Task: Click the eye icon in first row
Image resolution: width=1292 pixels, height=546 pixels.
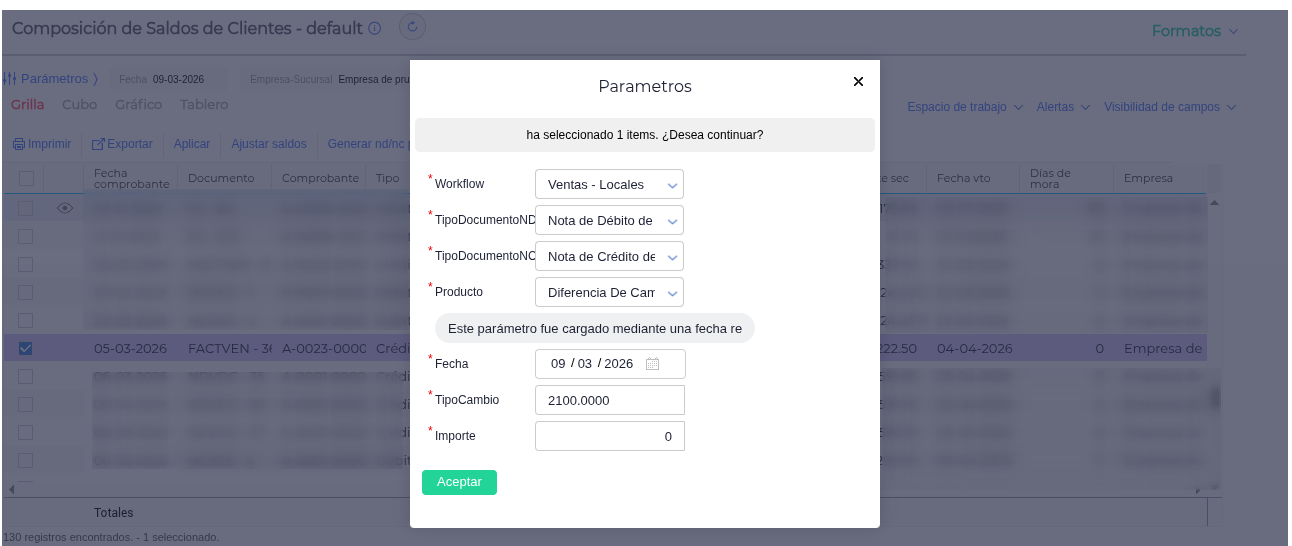Action: tap(65, 208)
